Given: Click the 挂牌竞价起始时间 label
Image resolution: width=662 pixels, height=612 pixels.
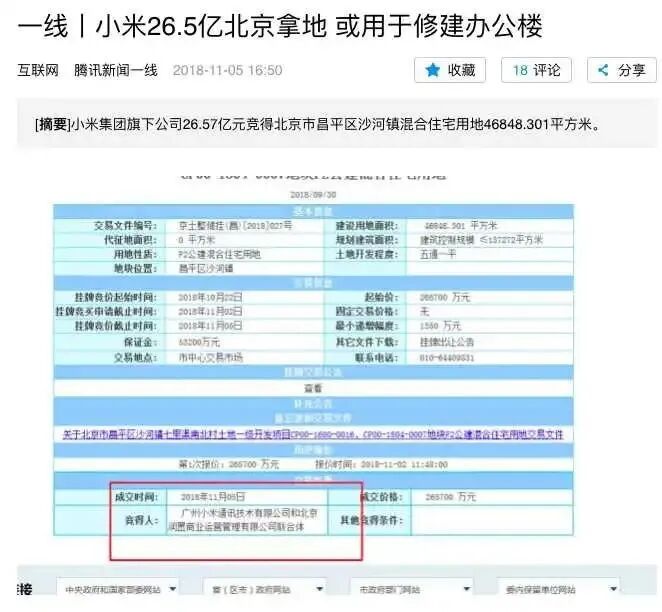Looking at the screenshot, I should click(x=116, y=298).
